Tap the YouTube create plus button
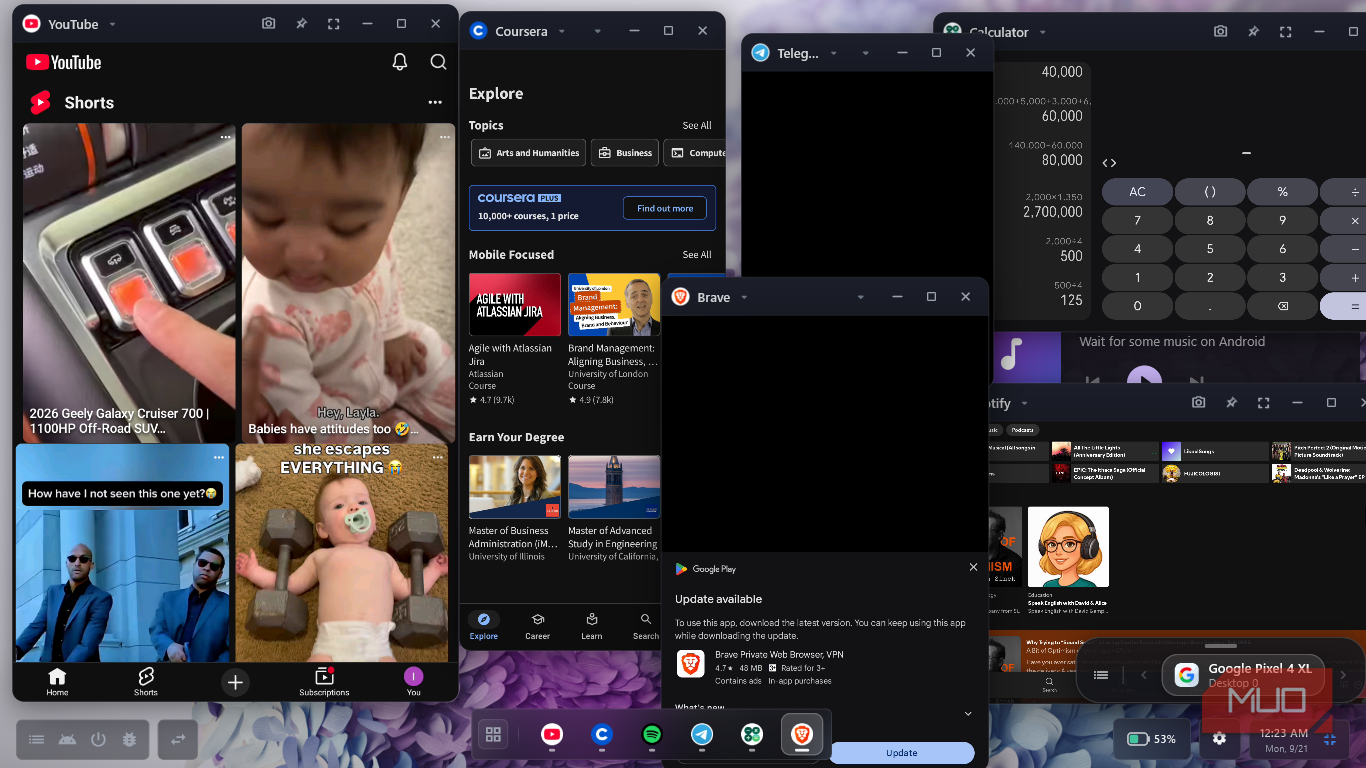This screenshot has width=1366, height=768. click(235, 682)
